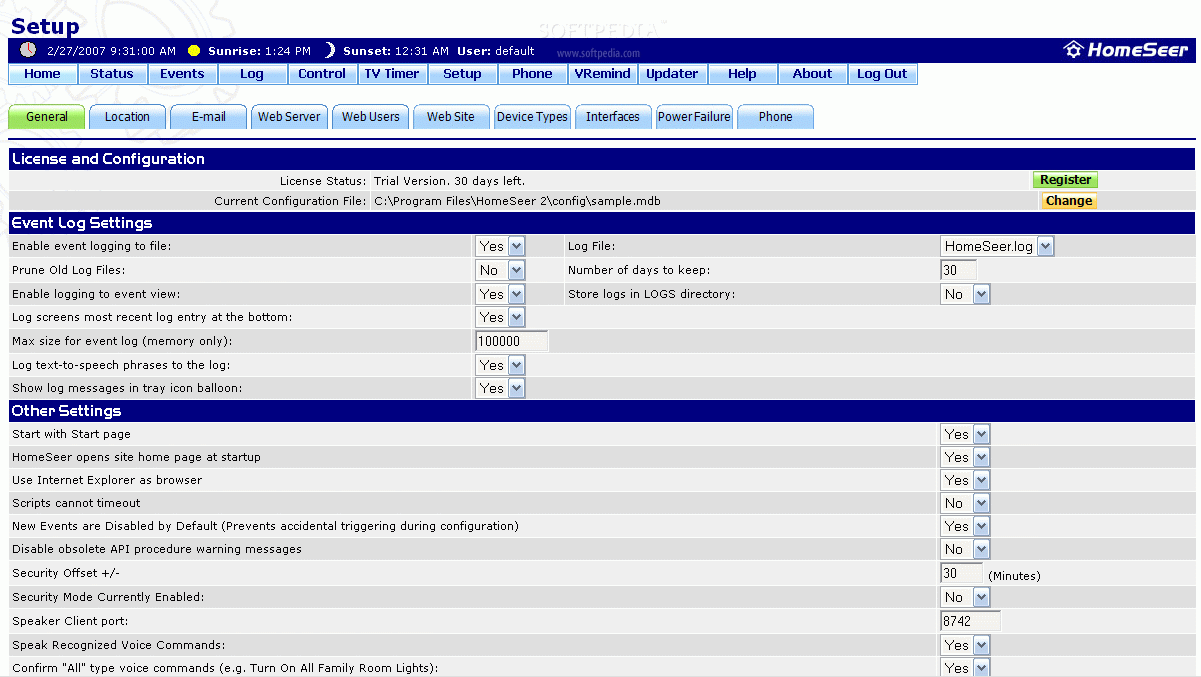Switch to the Location tab
The image size is (1201, 677).
point(127,117)
